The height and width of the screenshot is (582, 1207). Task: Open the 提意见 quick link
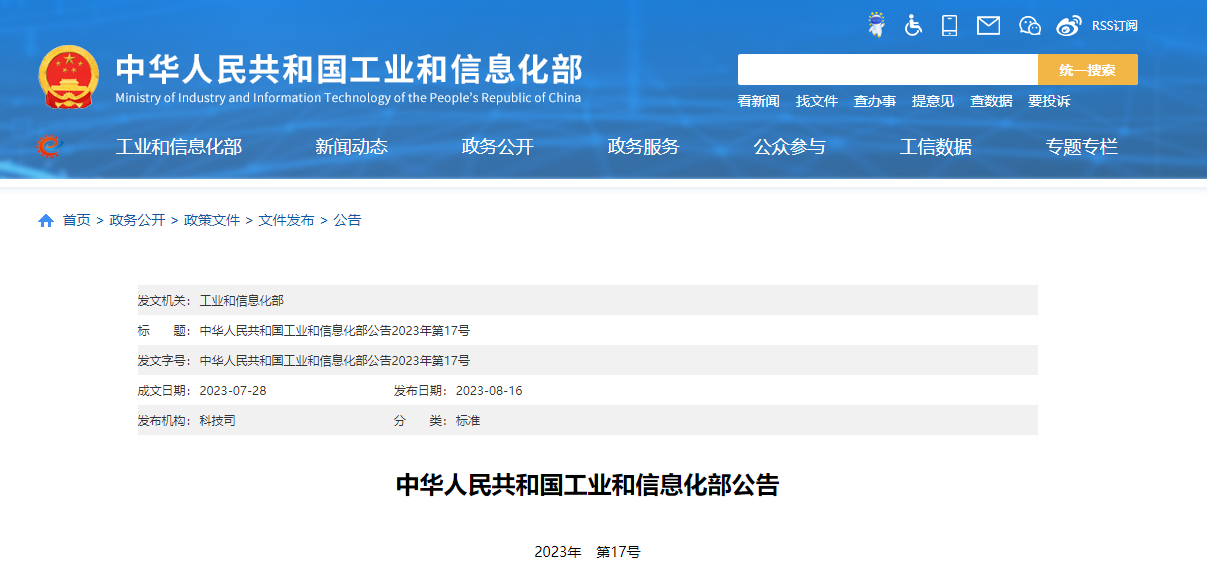pyautogui.click(x=933, y=101)
